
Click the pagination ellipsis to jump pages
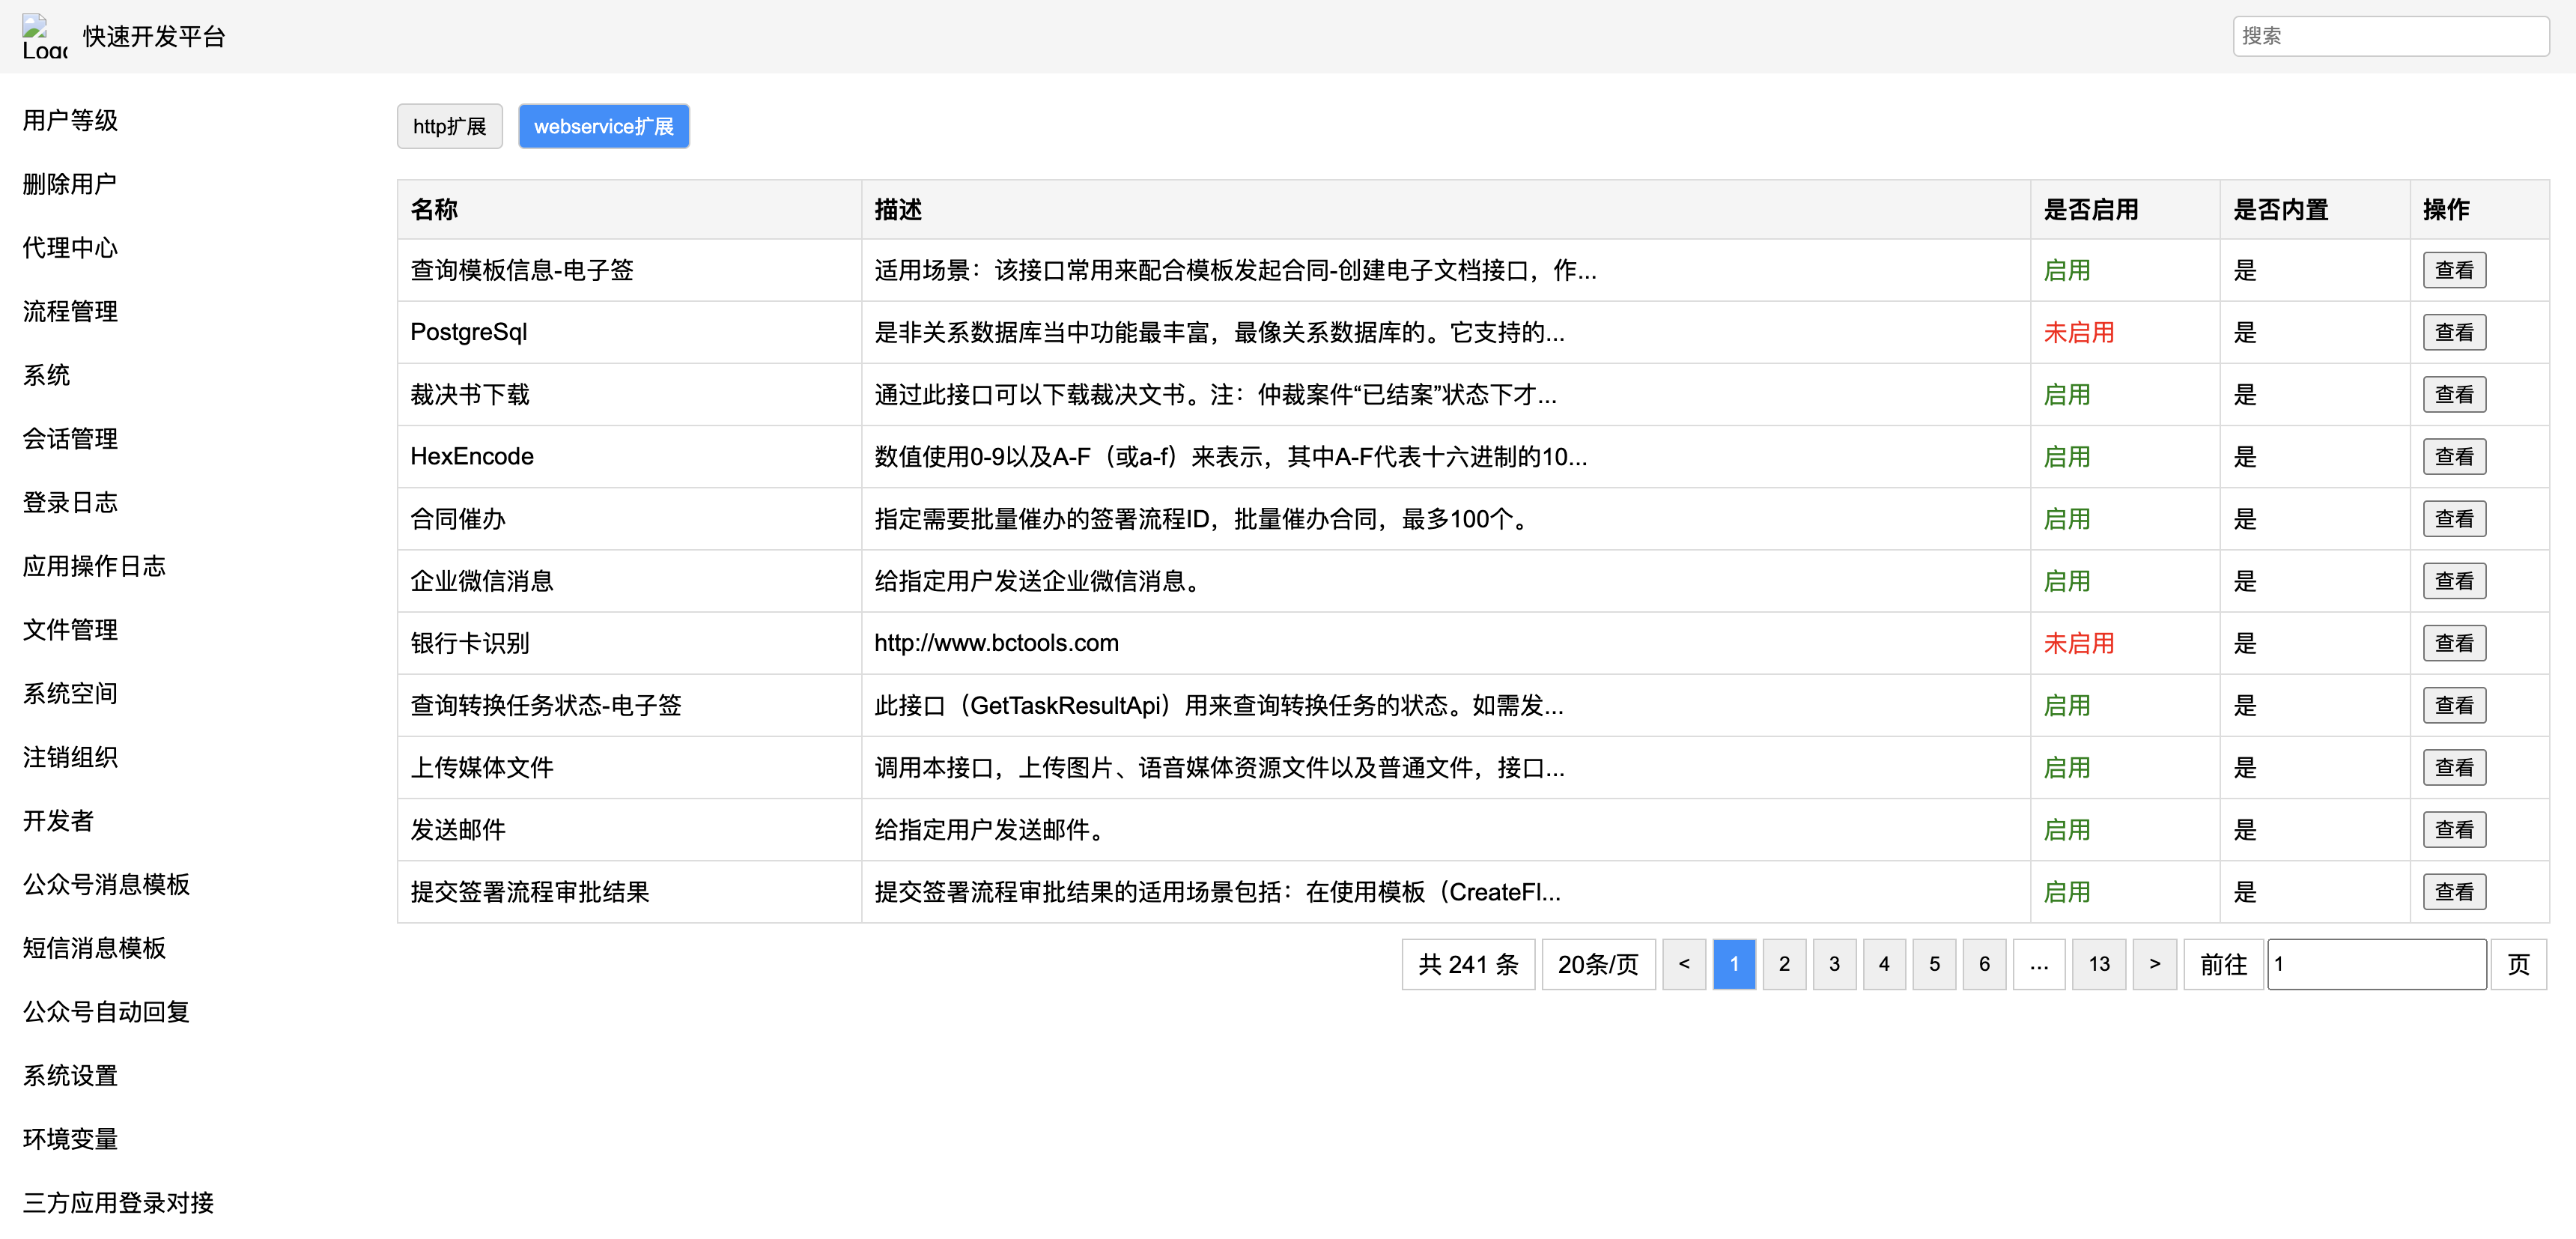pyautogui.click(x=2038, y=964)
